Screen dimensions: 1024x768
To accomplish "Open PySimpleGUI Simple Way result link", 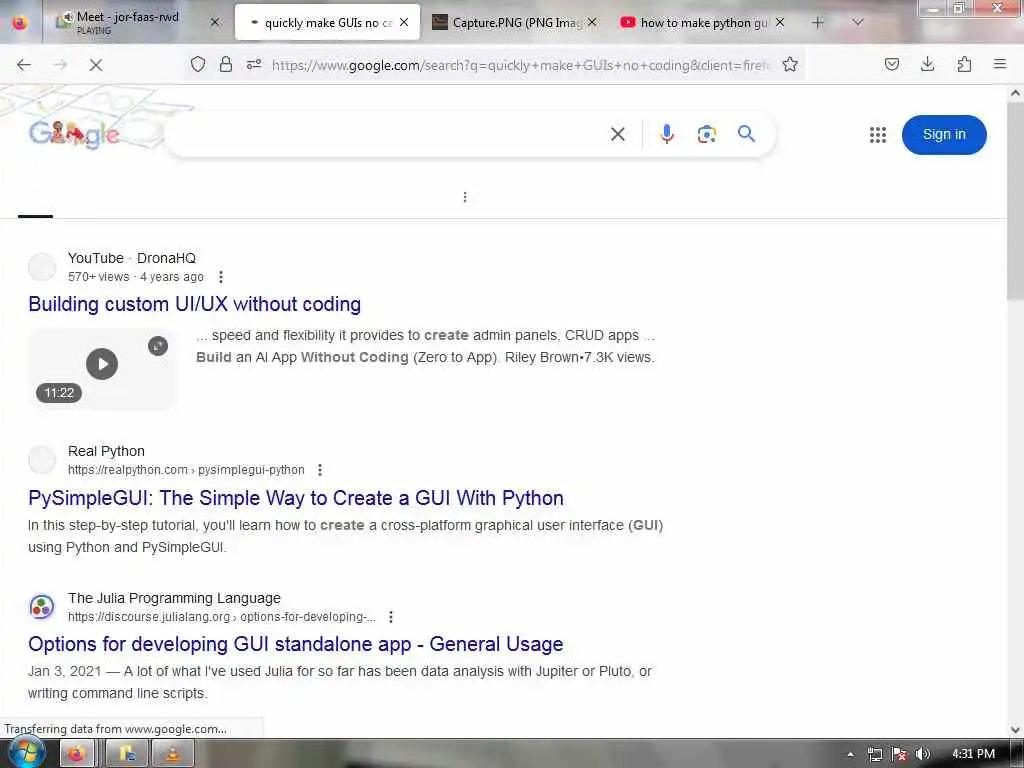I will (x=296, y=498).
